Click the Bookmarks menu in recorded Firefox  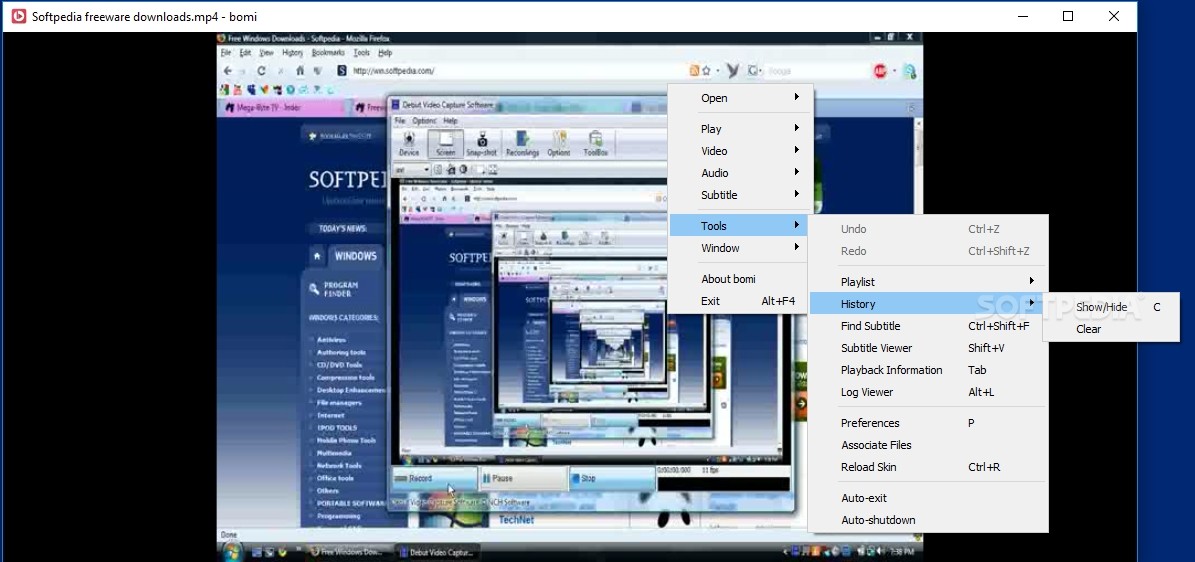pos(328,53)
